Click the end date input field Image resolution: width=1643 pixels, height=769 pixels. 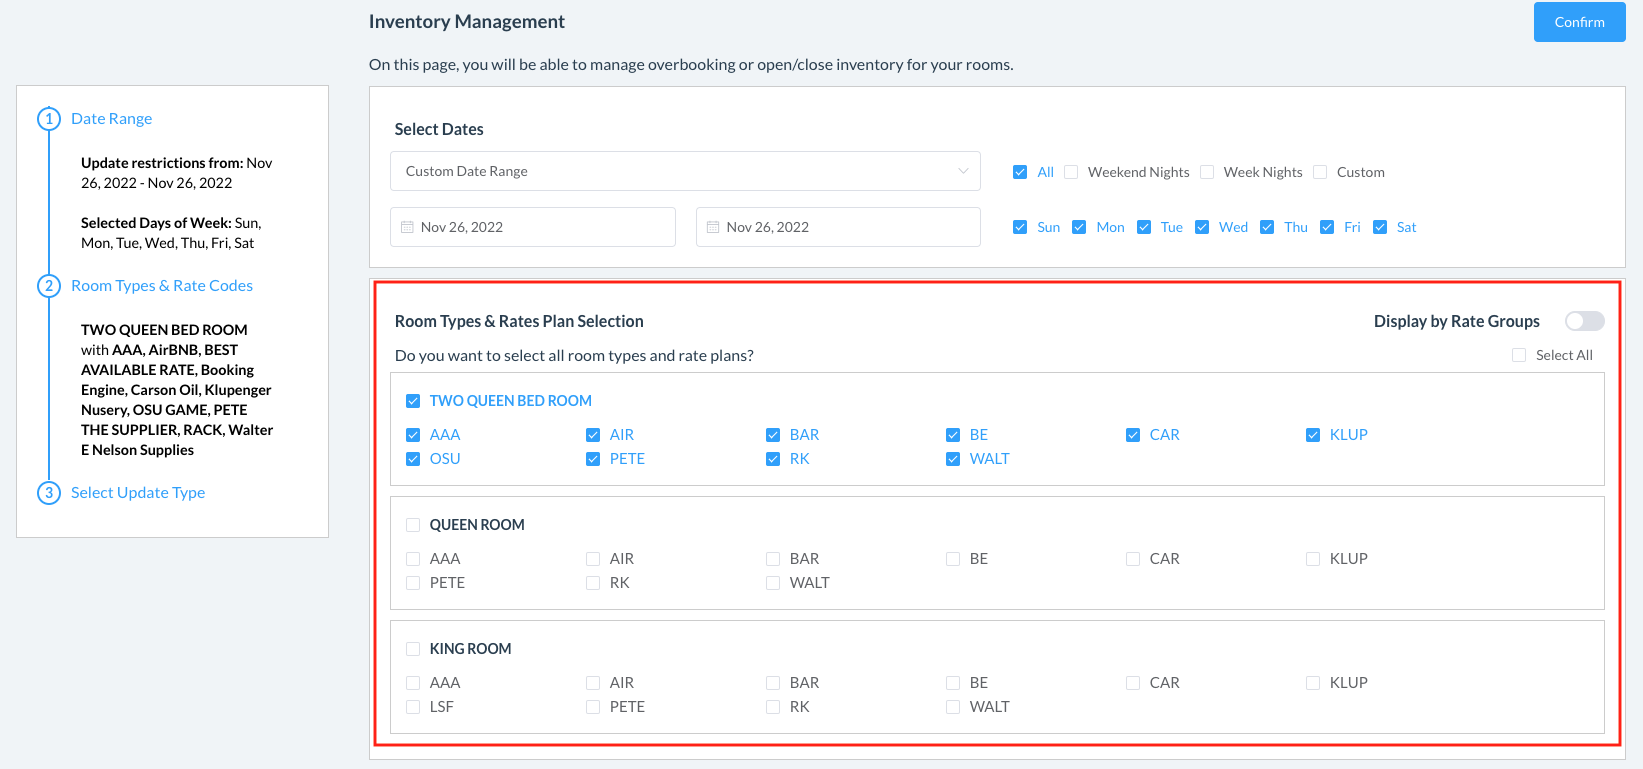click(838, 227)
